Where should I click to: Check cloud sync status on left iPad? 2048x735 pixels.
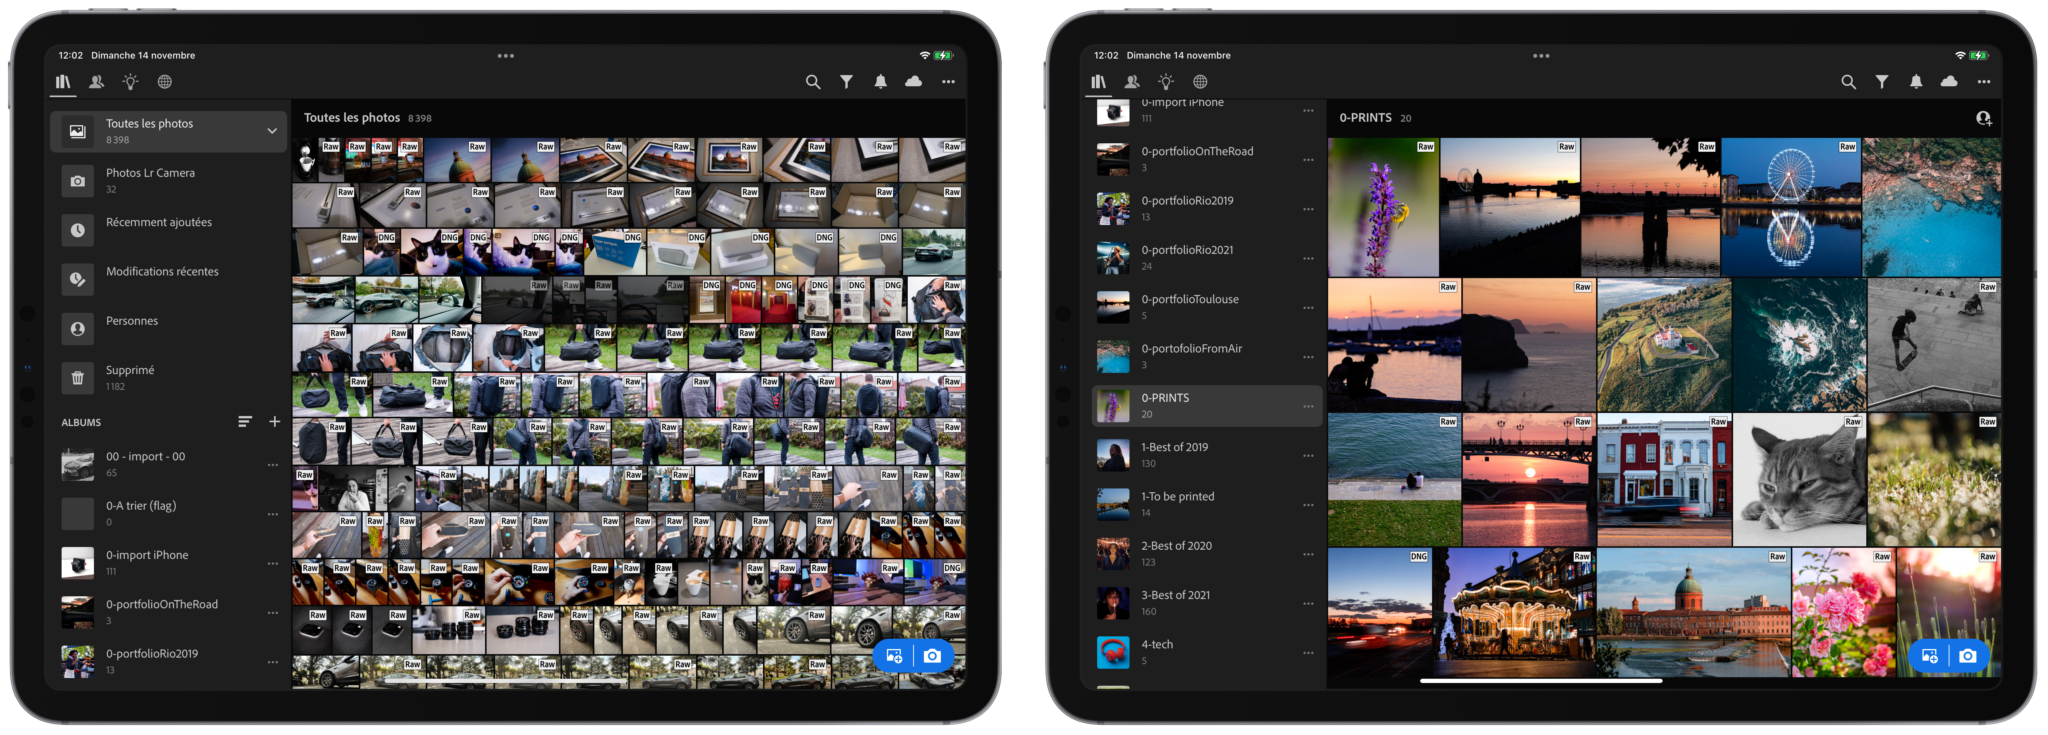pos(914,82)
